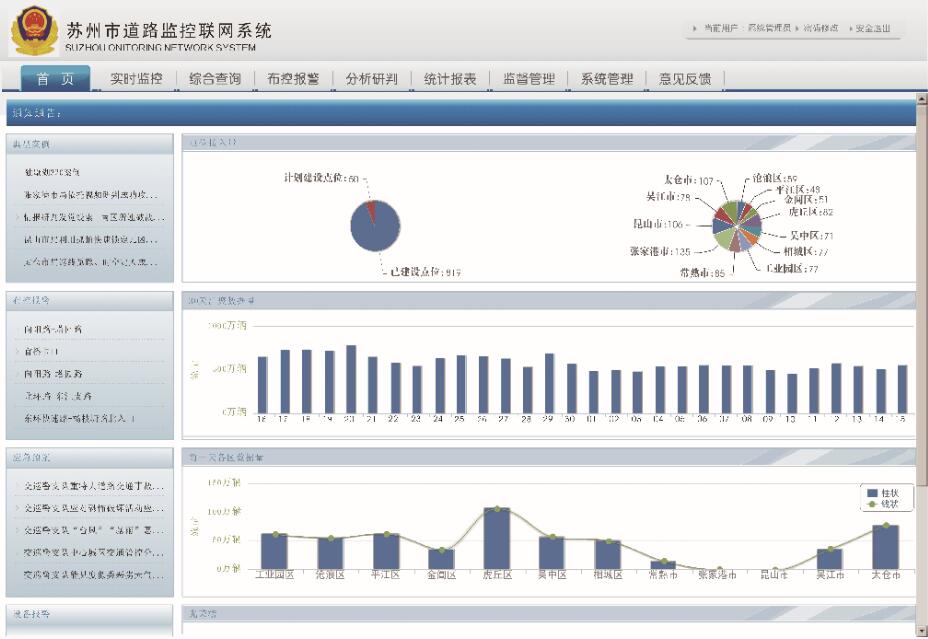Click the 已建设点位 blue pie slice
Viewport: 928px width, 639px height.
376,229
